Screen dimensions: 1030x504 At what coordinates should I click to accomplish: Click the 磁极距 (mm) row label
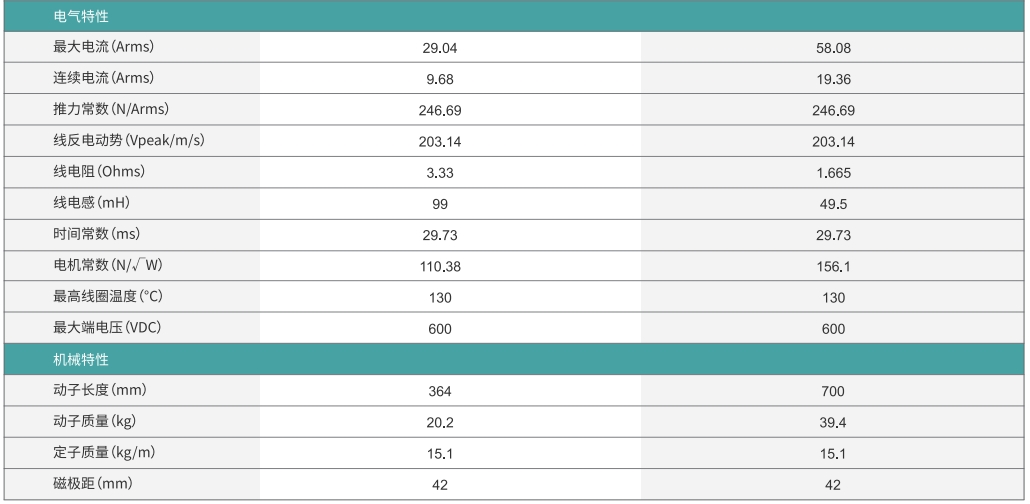pyautogui.click(x=91, y=484)
